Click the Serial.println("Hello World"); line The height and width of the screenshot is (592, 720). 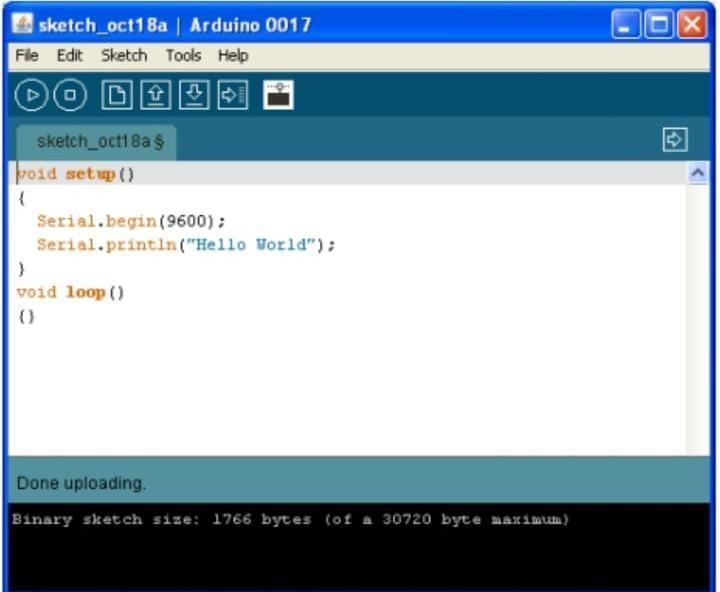pos(186,245)
